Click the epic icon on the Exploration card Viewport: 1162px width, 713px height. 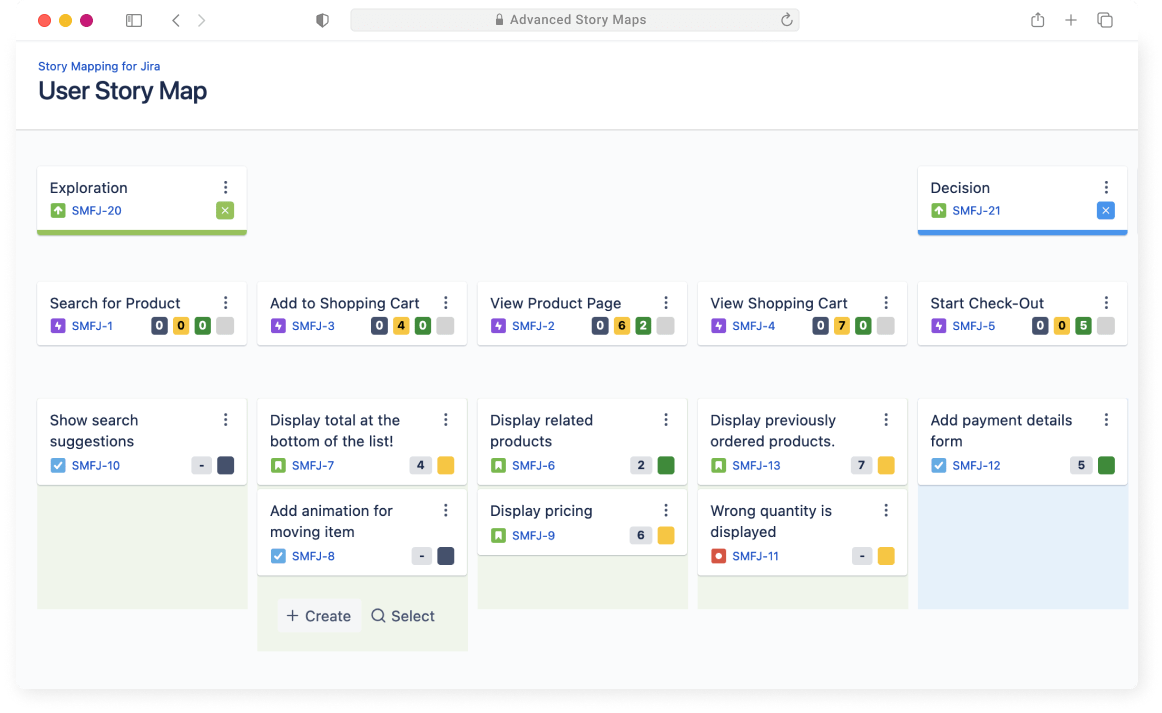point(56,211)
